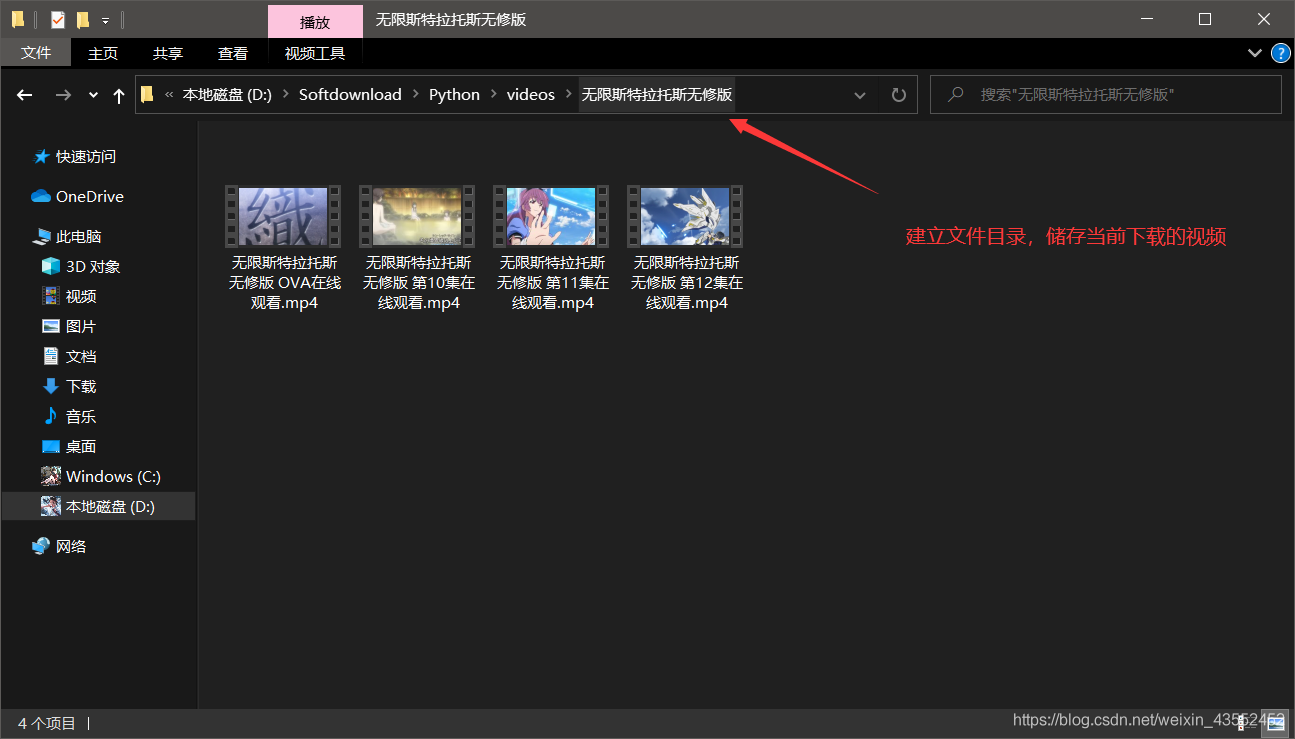Open the 主页 ribbon tab

(103, 53)
